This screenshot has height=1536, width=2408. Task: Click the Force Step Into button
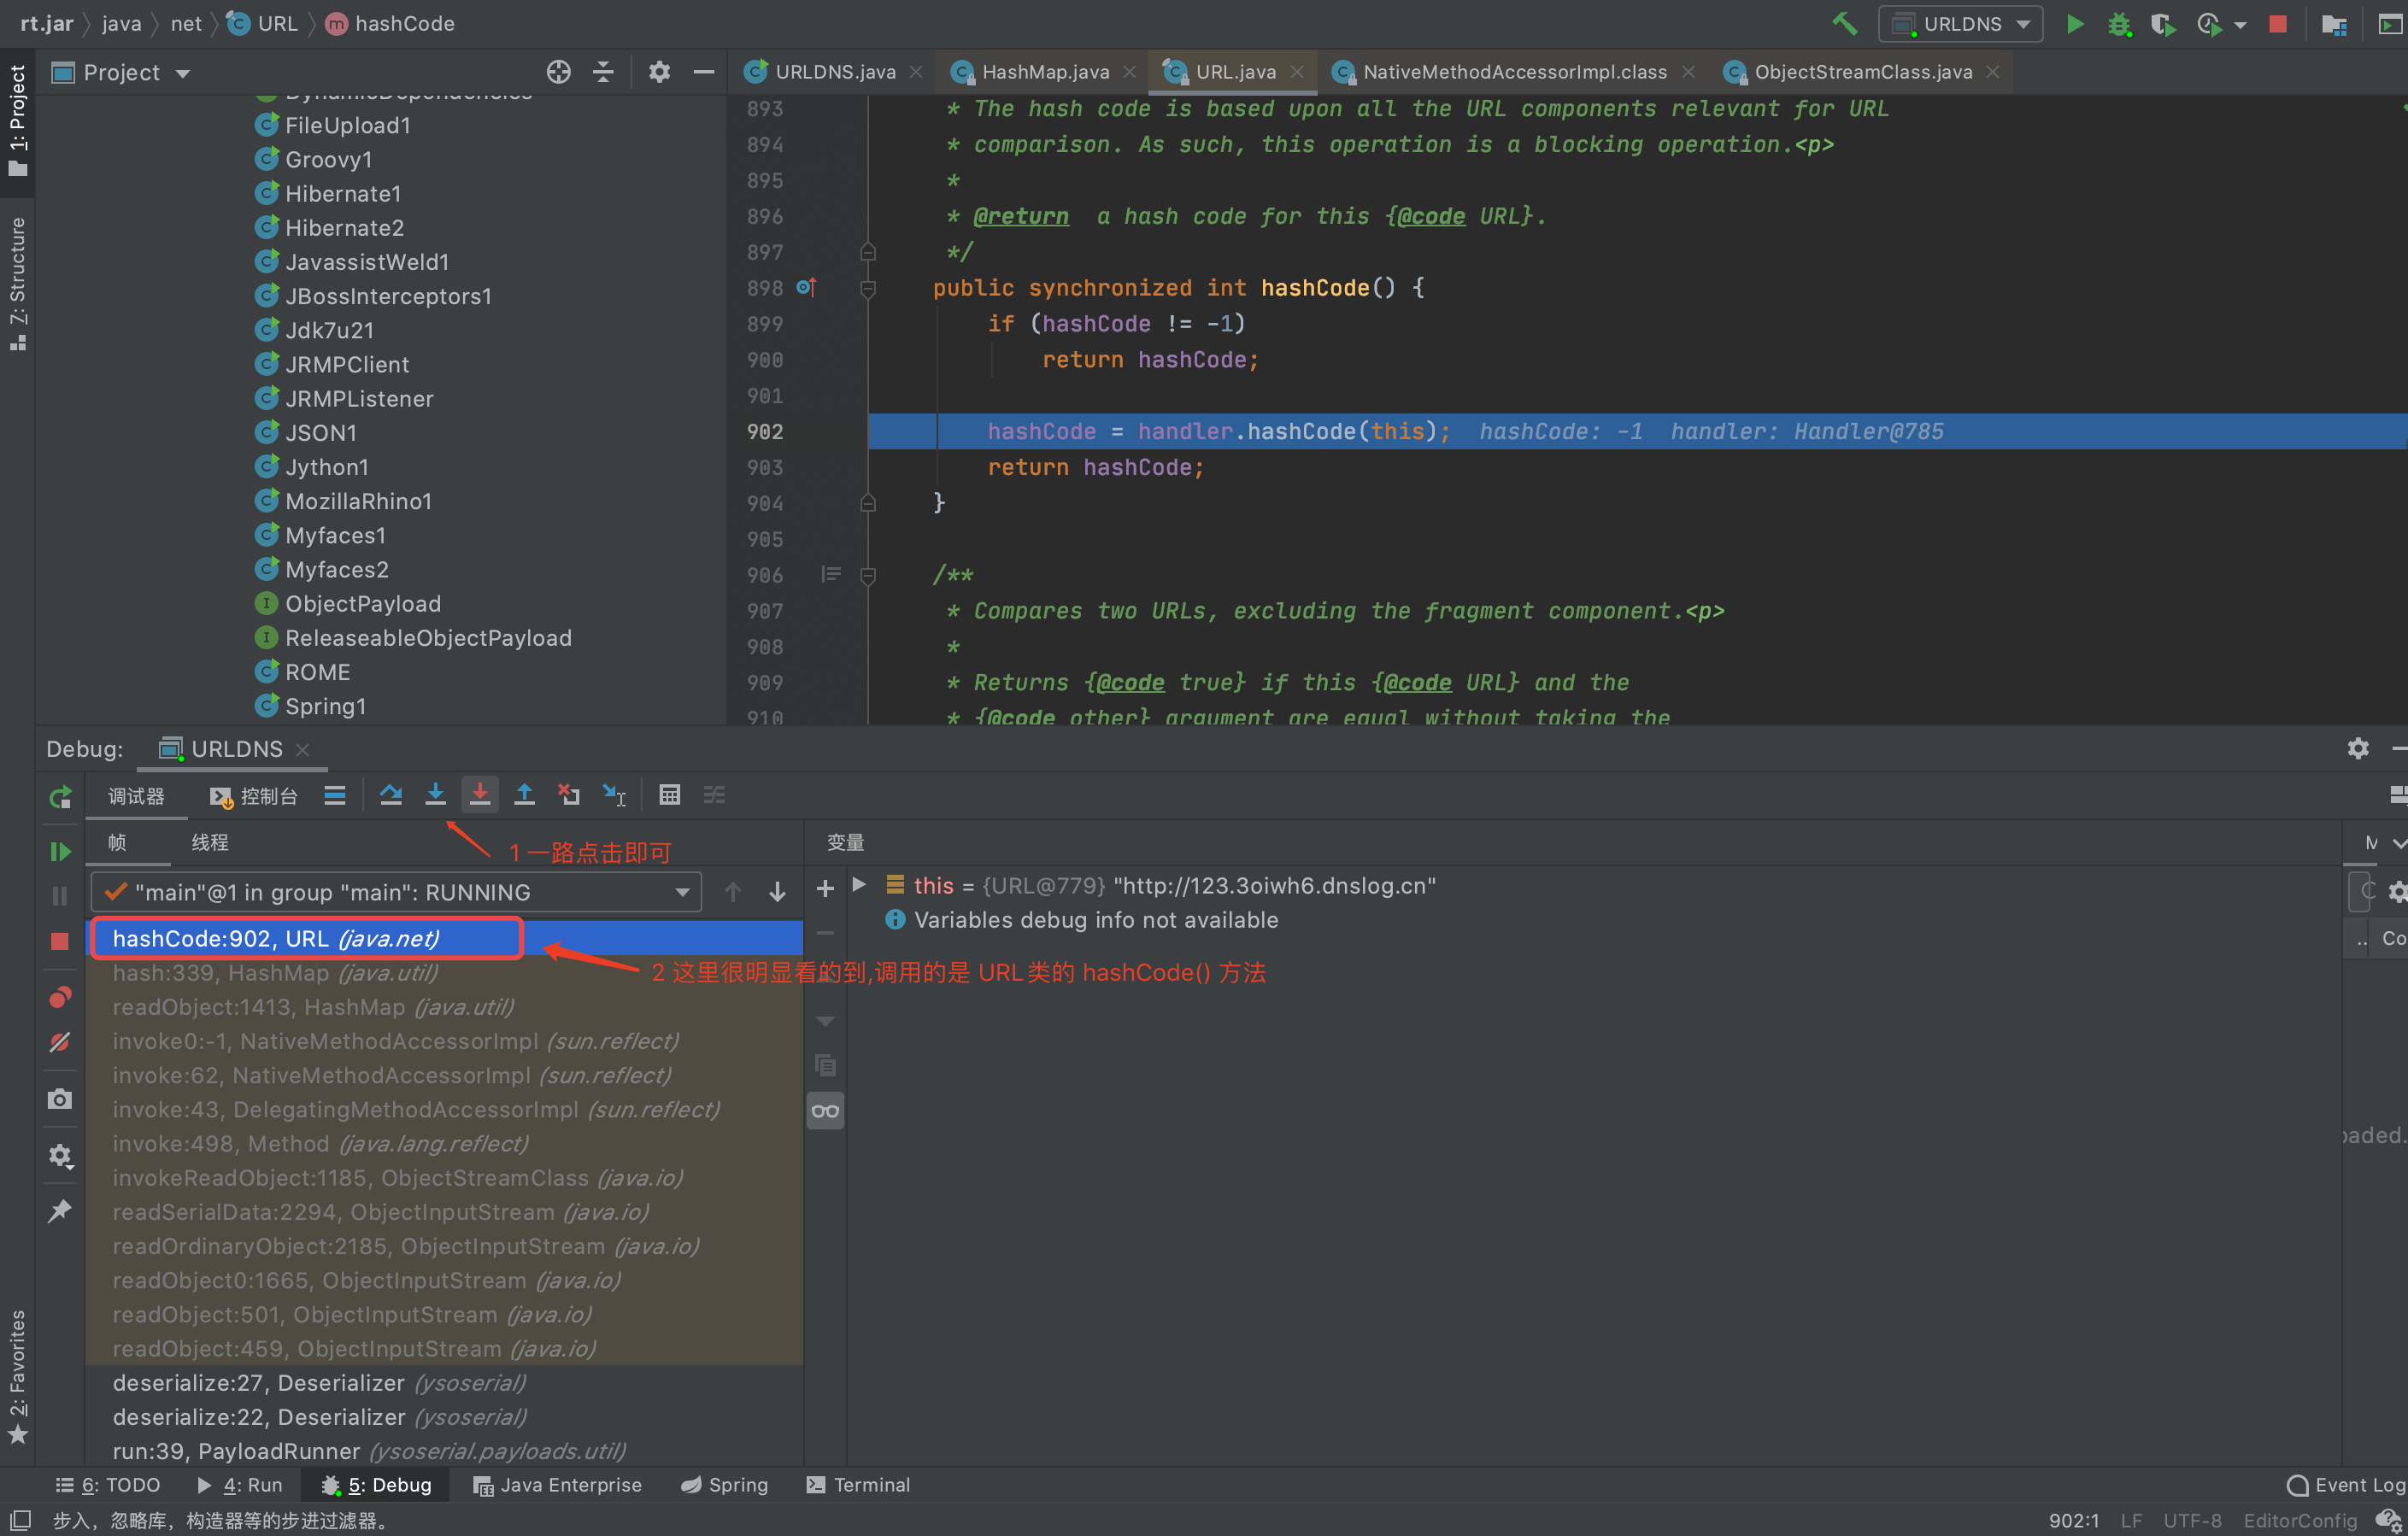click(x=480, y=795)
